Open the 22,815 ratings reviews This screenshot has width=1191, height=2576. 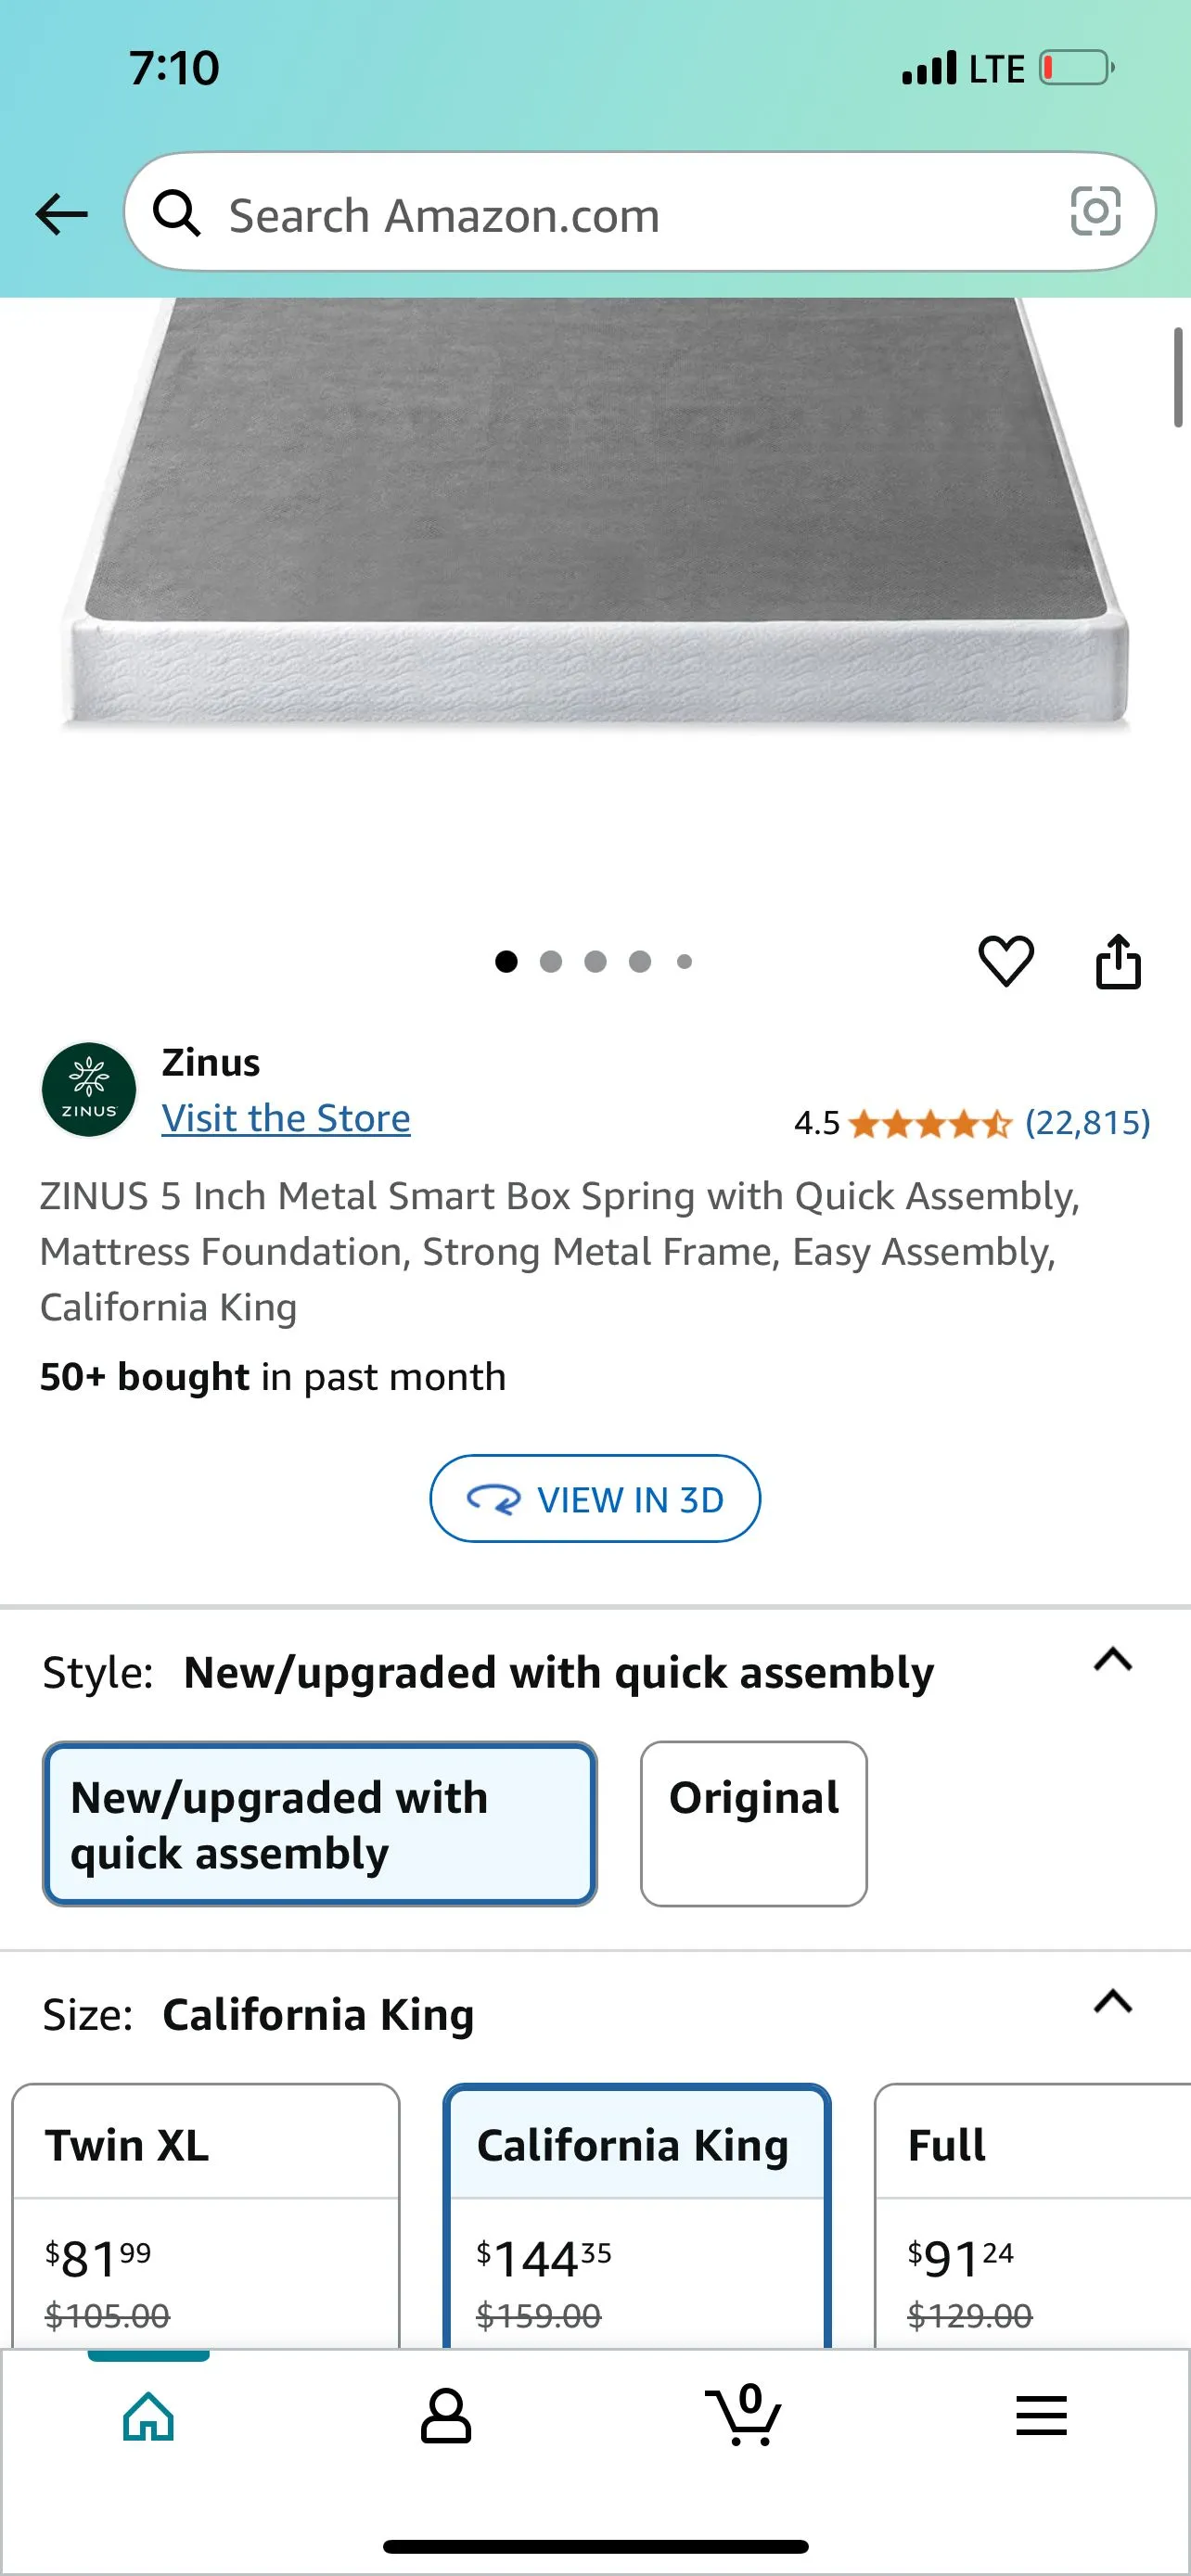[x=1088, y=1123]
